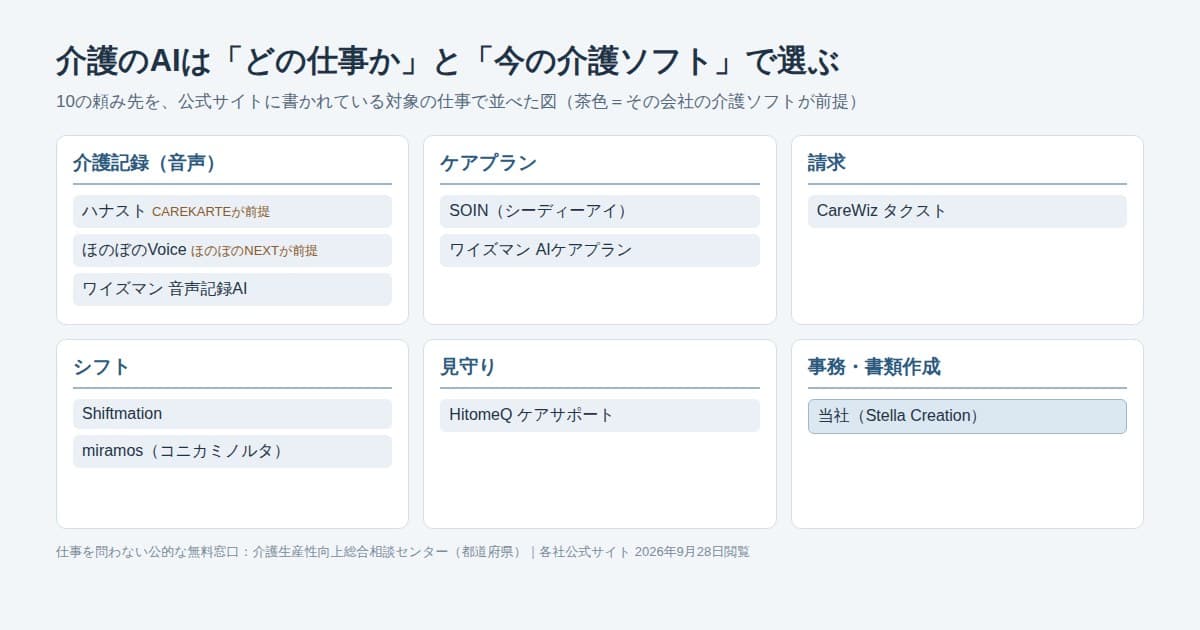This screenshot has height=630, width=1200.
Task: Click miramos（コニカミノルタ） item
Action: (x=232, y=451)
